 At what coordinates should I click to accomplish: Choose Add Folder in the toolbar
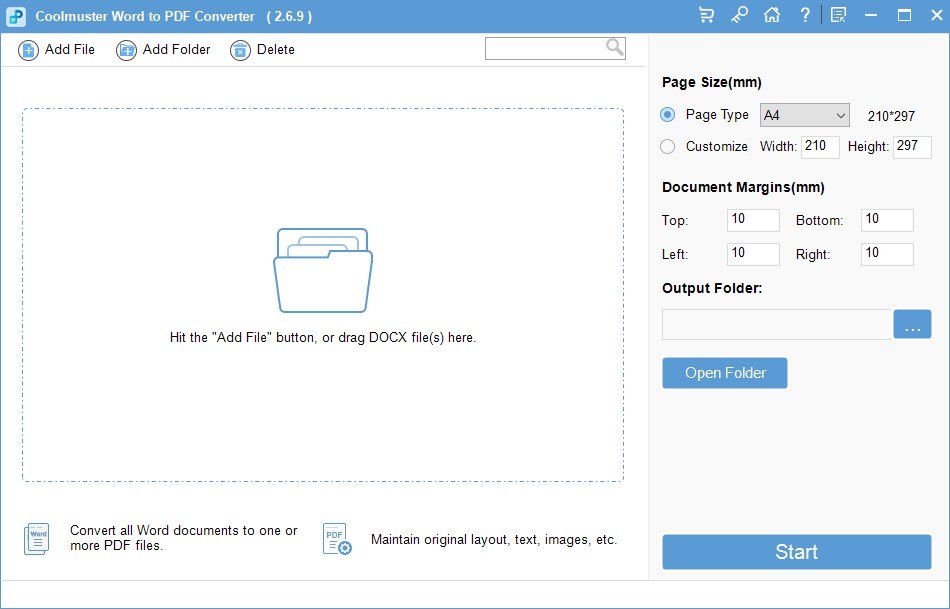point(164,50)
